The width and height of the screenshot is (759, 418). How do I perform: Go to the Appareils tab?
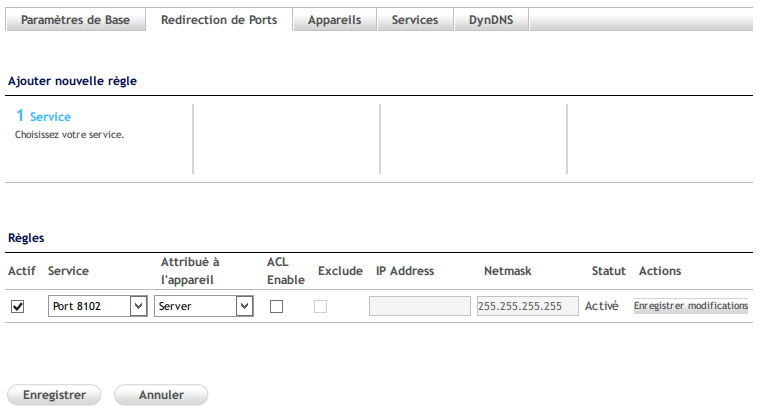(x=335, y=20)
